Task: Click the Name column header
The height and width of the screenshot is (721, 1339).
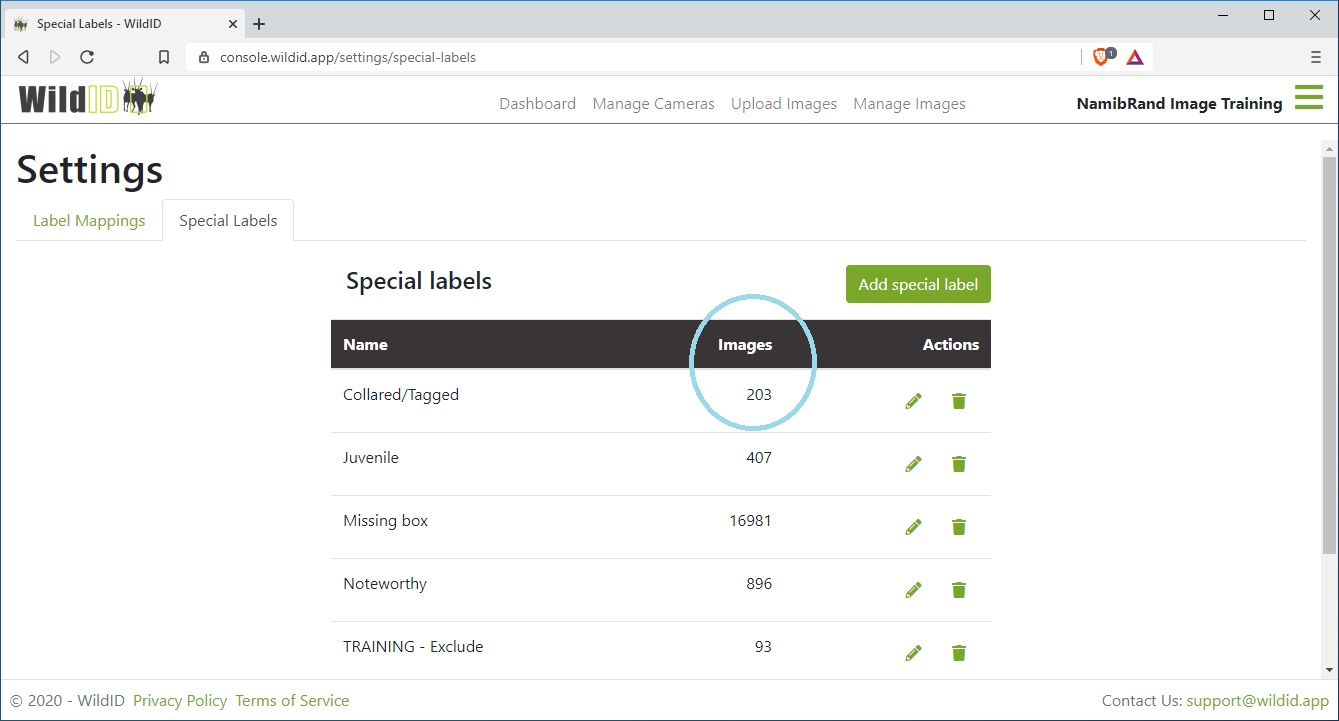Action: pyautogui.click(x=365, y=345)
